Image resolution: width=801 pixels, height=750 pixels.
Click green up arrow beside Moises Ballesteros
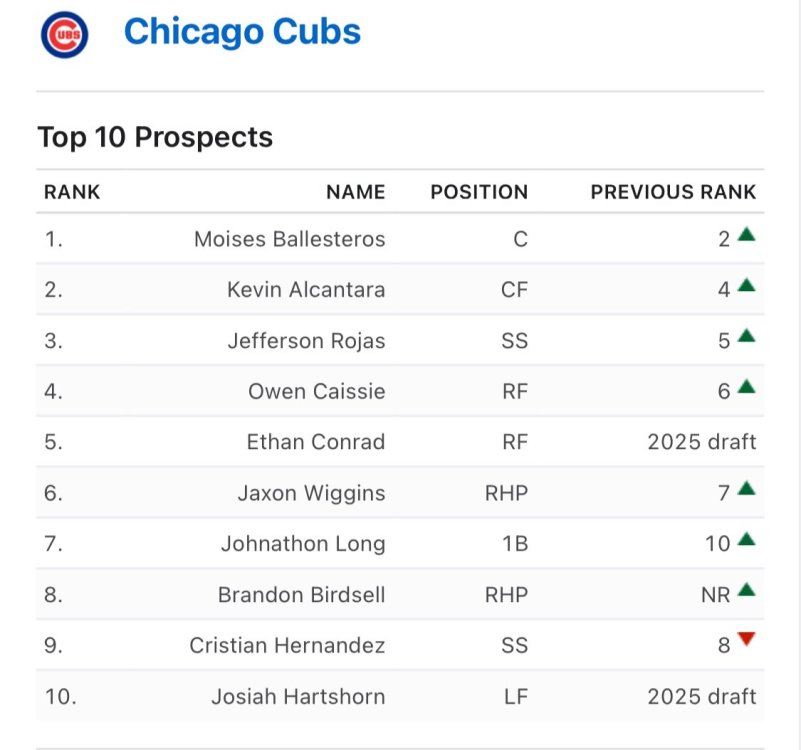[x=746, y=235]
